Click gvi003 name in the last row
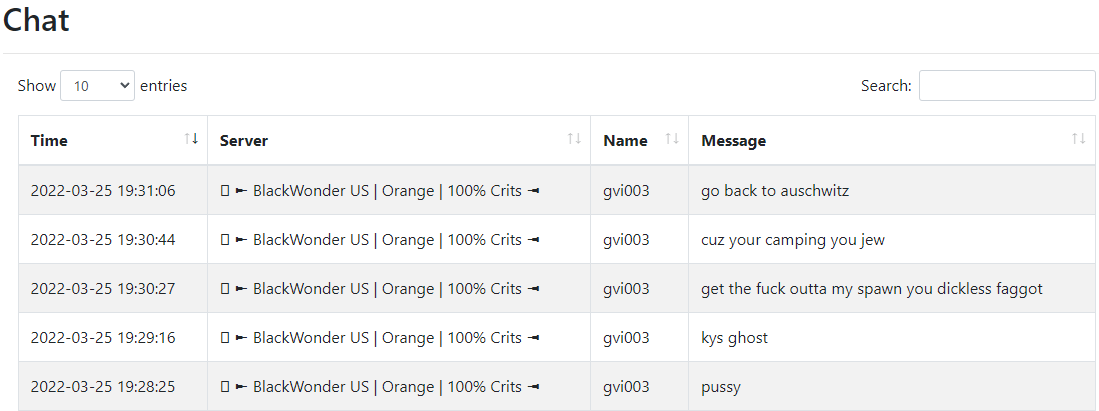 pos(626,387)
